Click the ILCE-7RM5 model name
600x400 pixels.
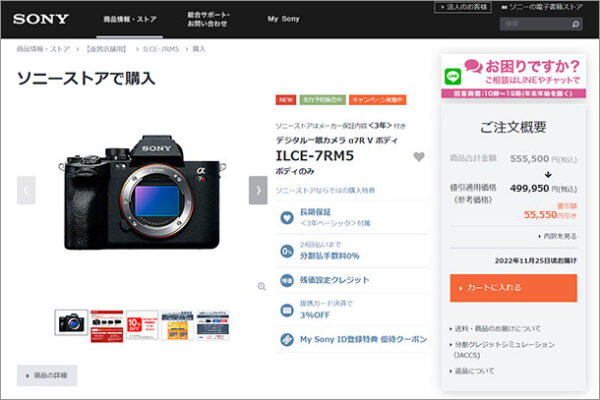[x=315, y=156]
